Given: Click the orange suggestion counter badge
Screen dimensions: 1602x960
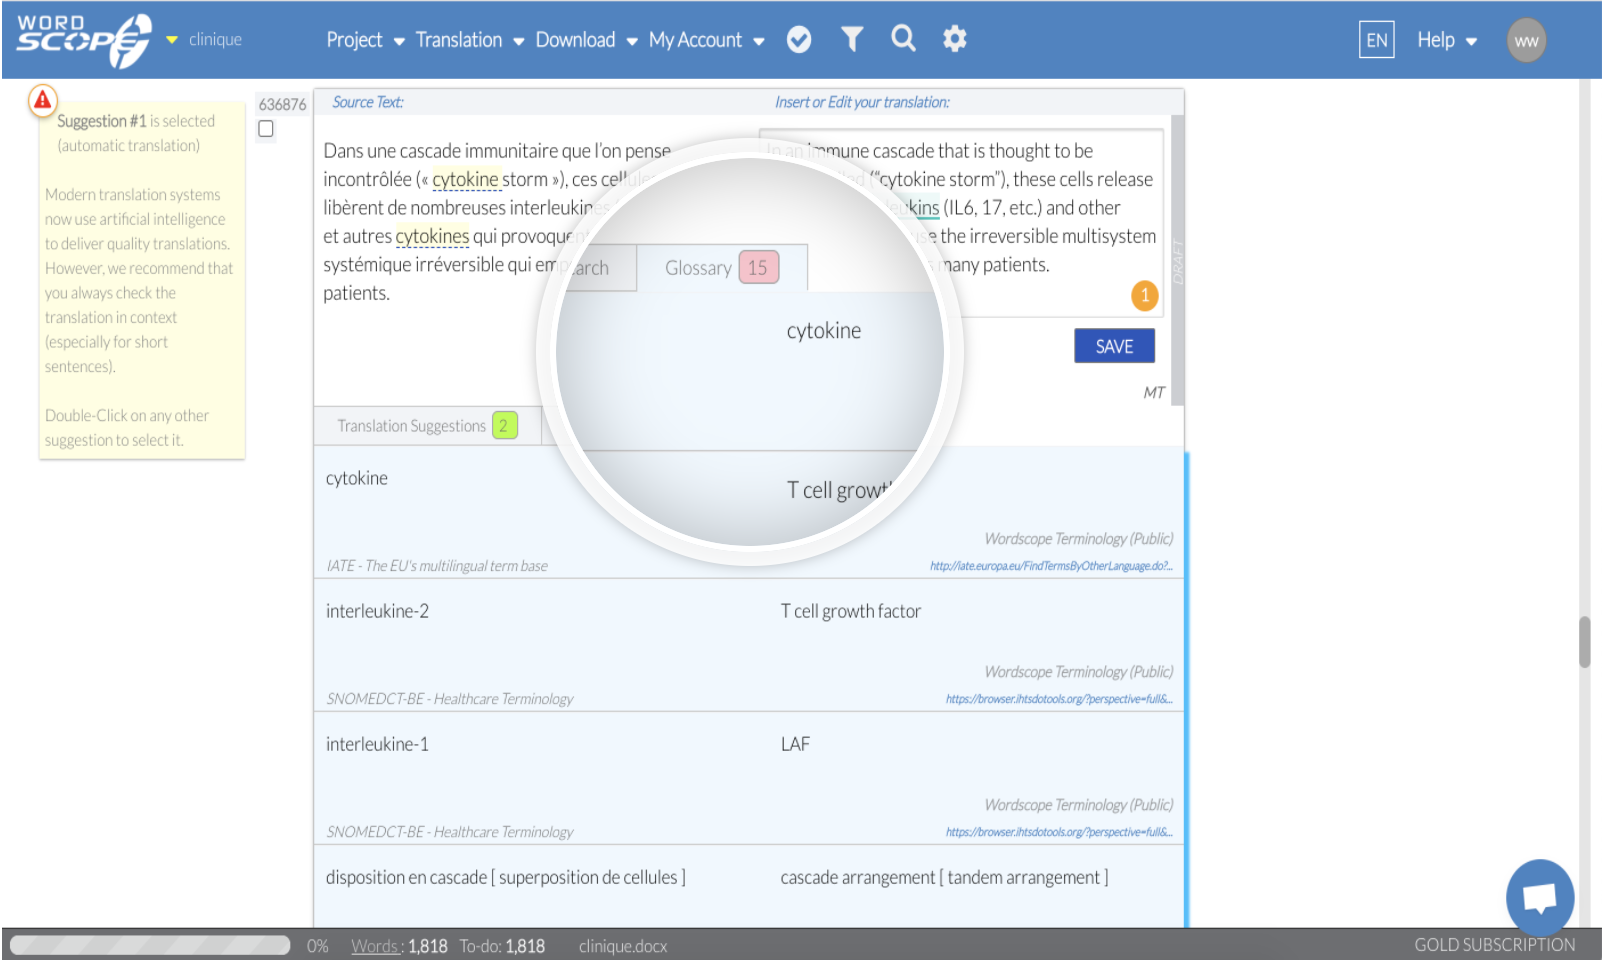Looking at the screenshot, I should (1143, 296).
